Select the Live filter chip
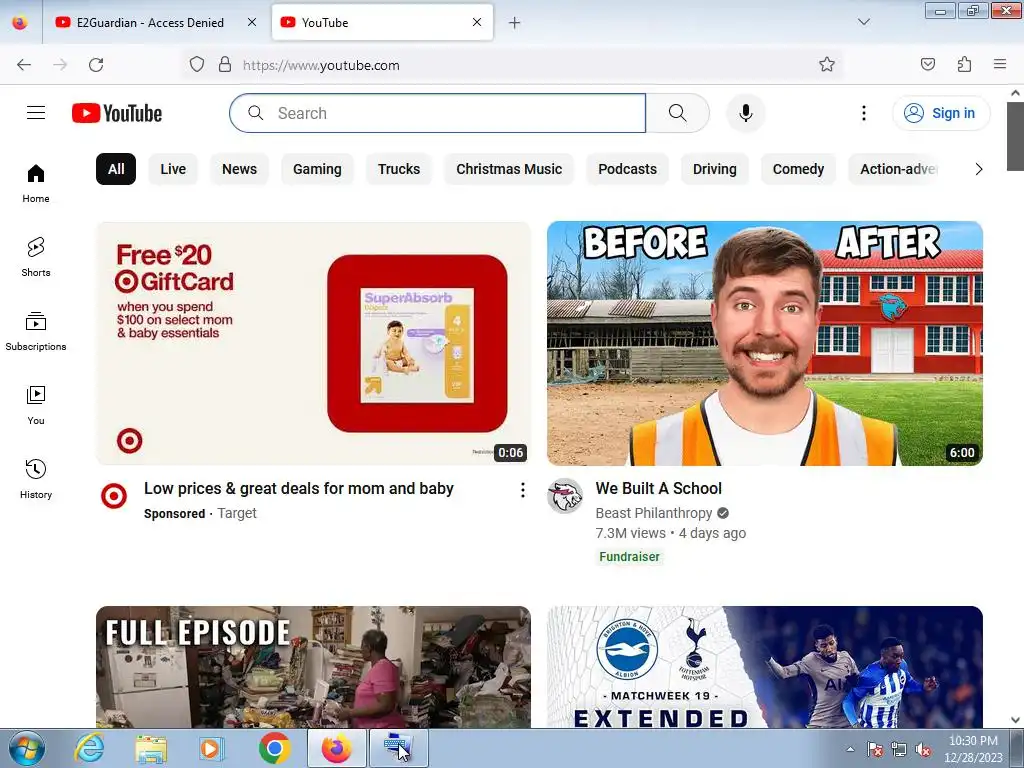 (173, 169)
